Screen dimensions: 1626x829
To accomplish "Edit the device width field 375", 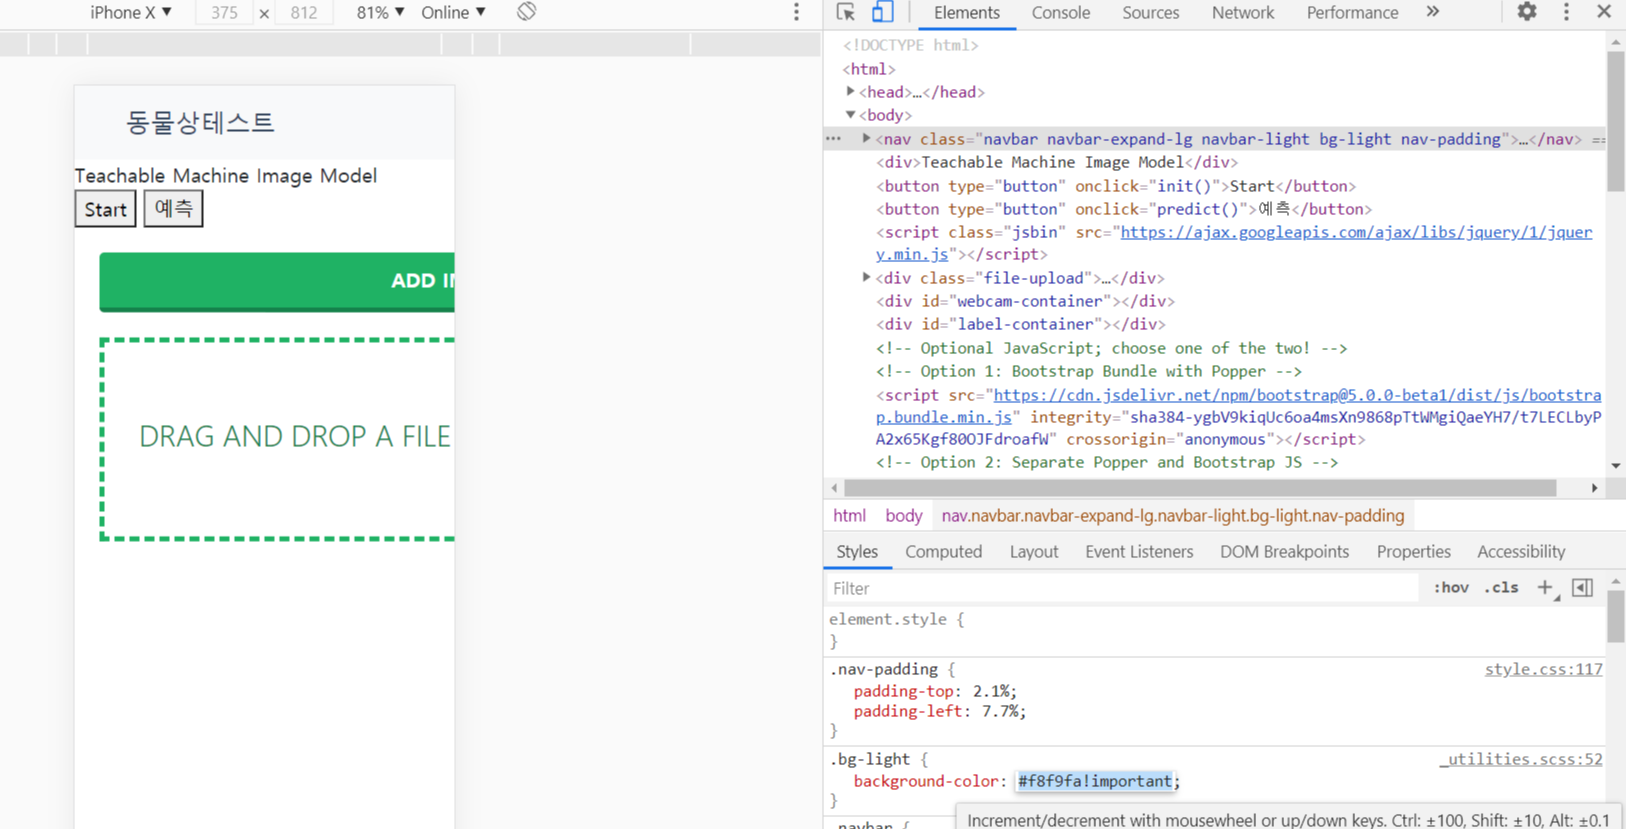I will pos(225,12).
